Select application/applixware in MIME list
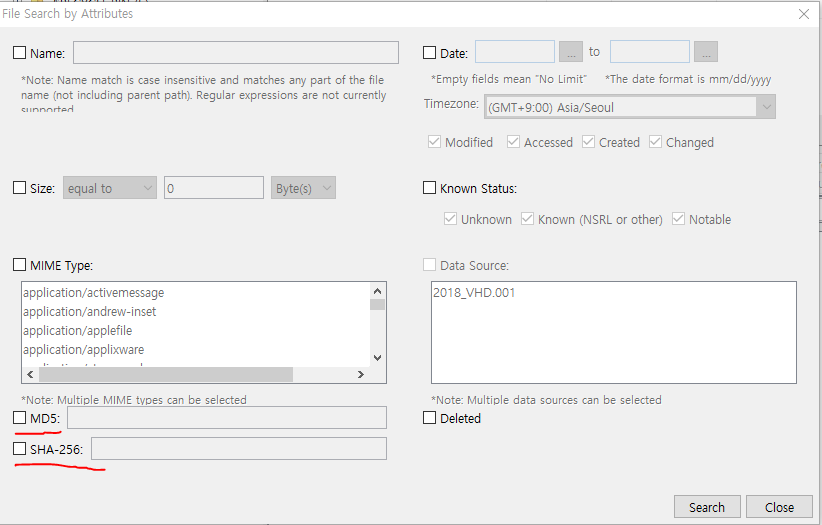The width and height of the screenshot is (822, 525). [x=196, y=349]
